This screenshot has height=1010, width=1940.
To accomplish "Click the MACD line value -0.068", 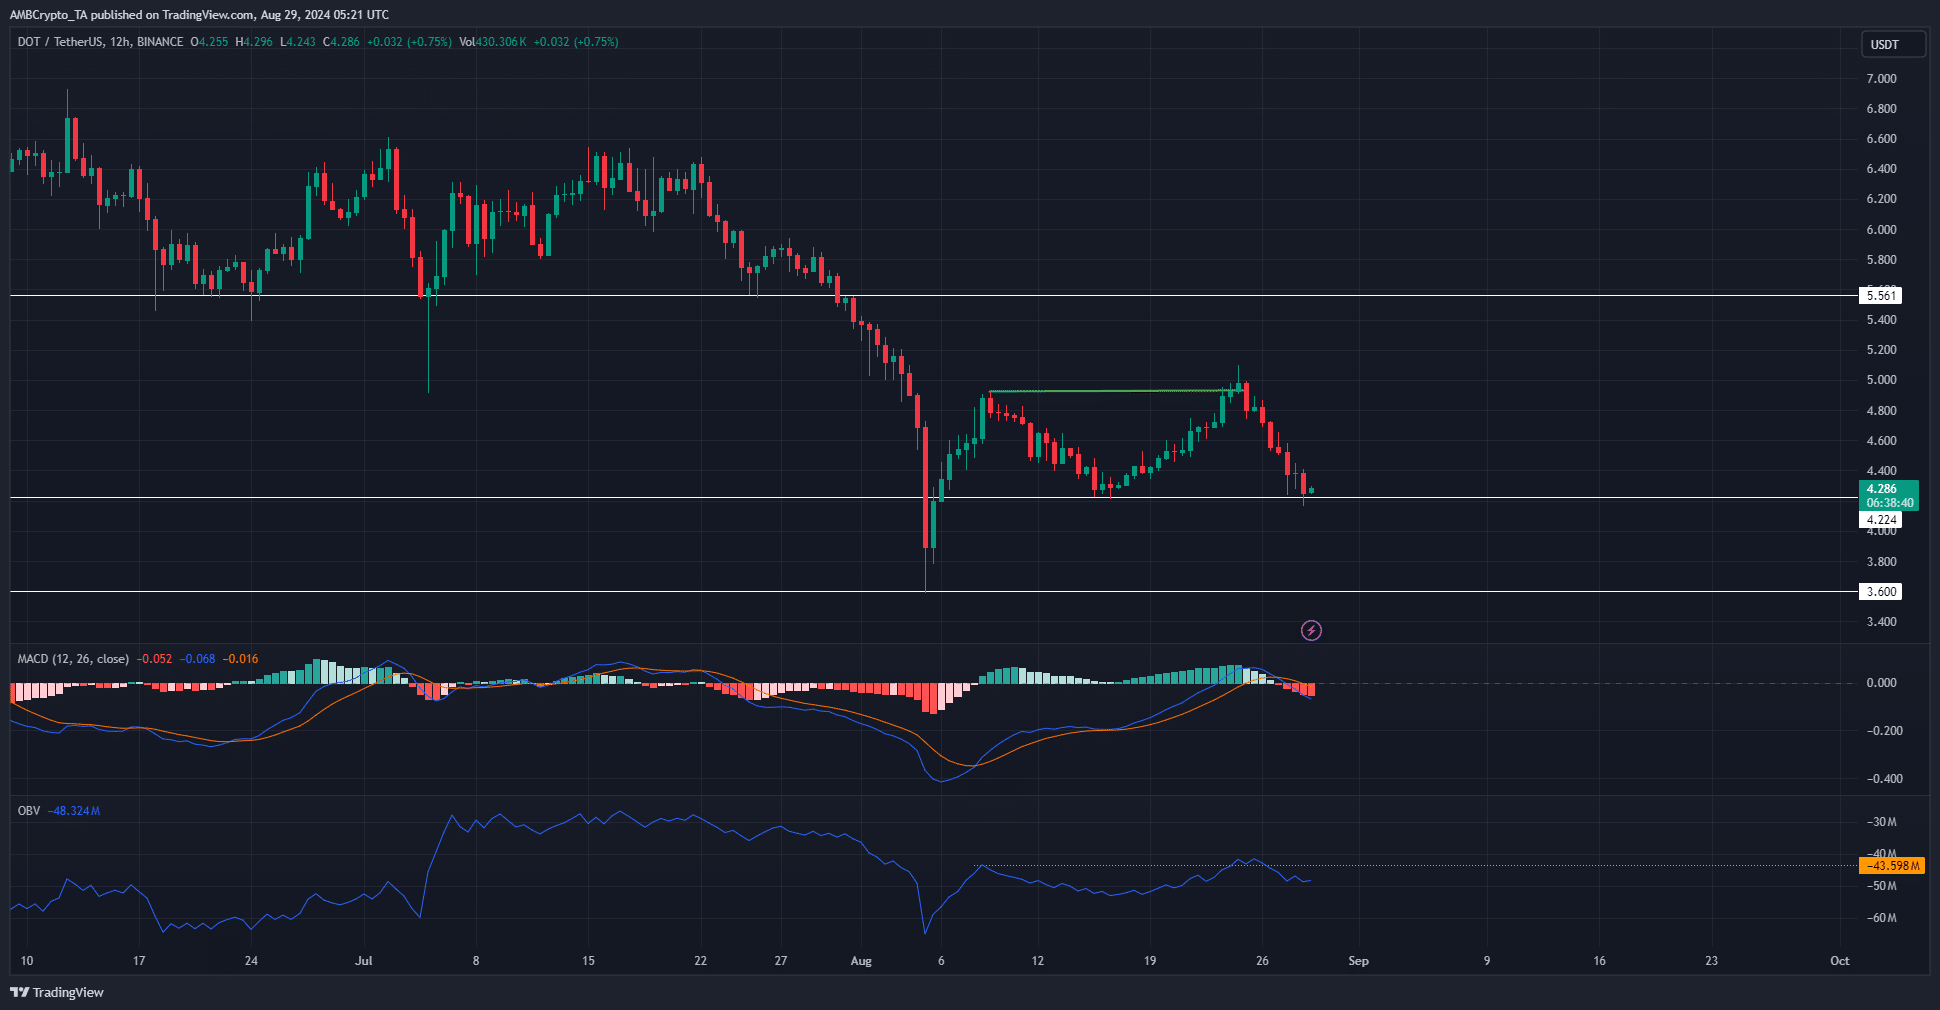I will [x=198, y=659].
